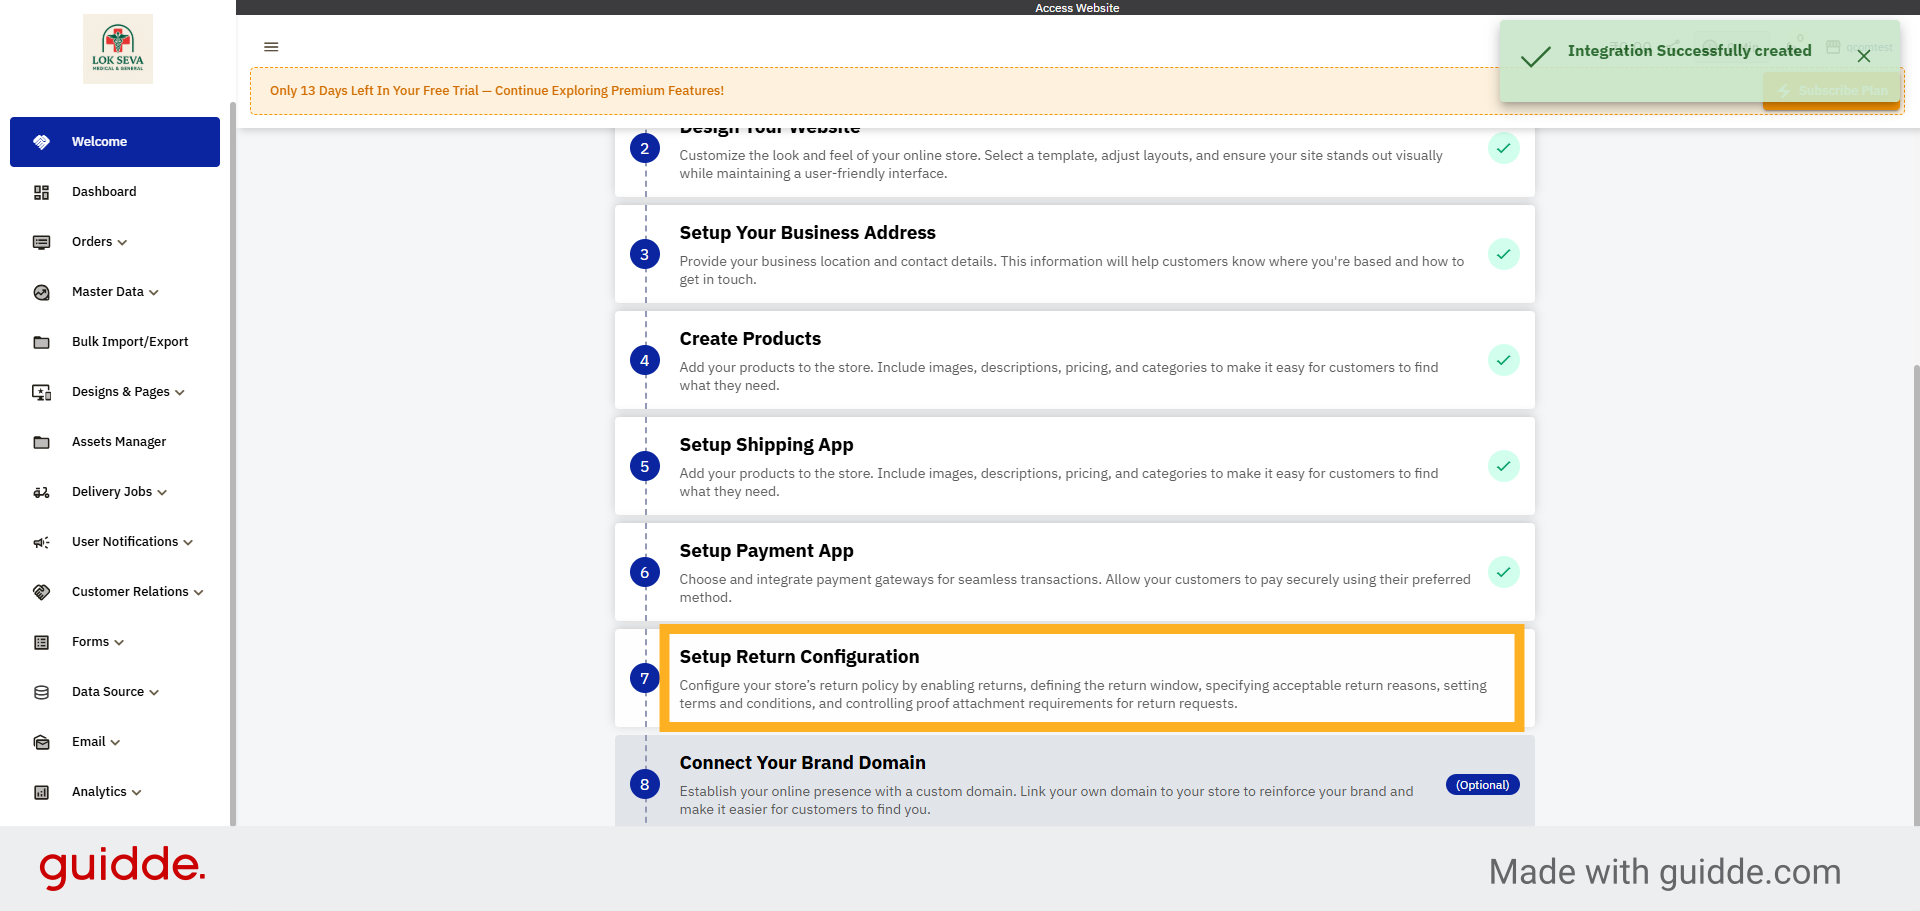This screenshot has height=911, width=1920.
Task: Click the 'Customize the look and feel' description text
Action: coord(1061,165)
